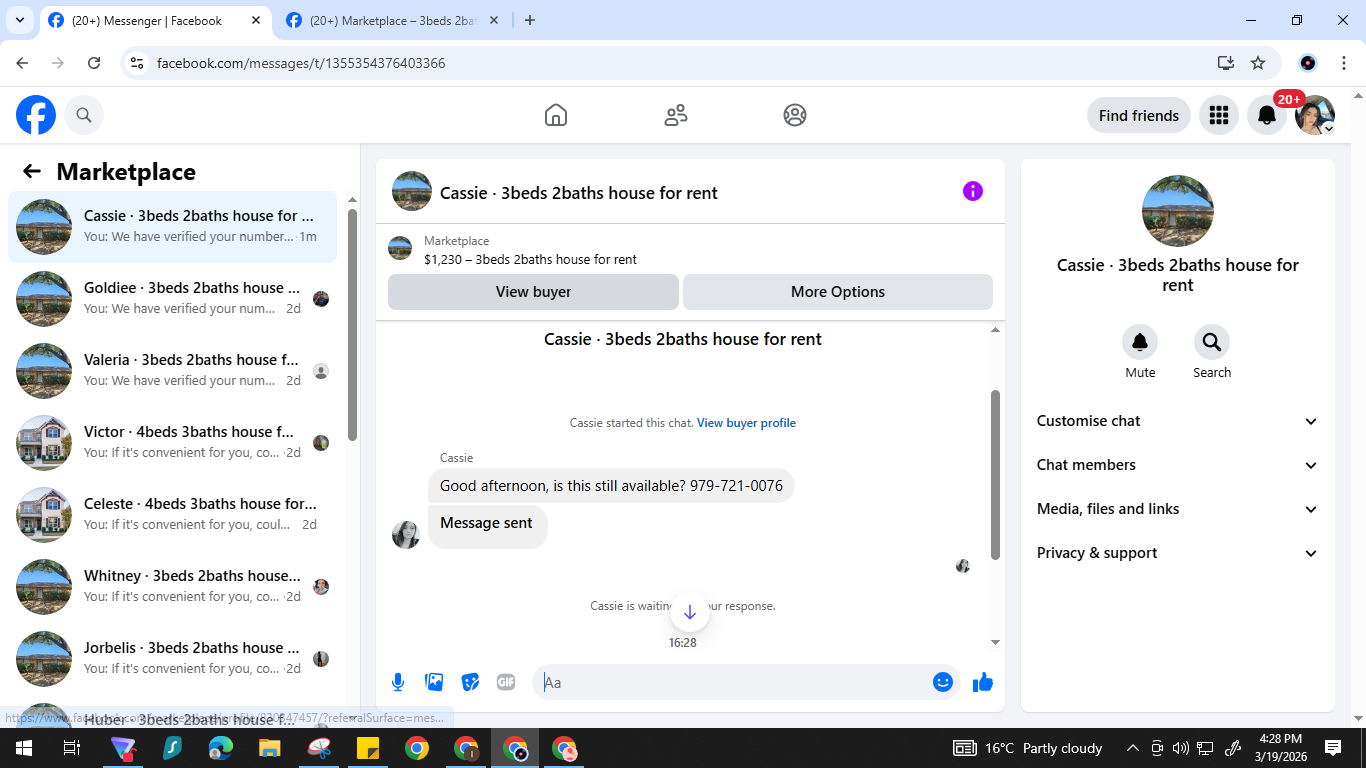Viewport: 1366px width, 768px height.
Task: Open Celeste 4beds 3baths conversation
Action: 172,515
